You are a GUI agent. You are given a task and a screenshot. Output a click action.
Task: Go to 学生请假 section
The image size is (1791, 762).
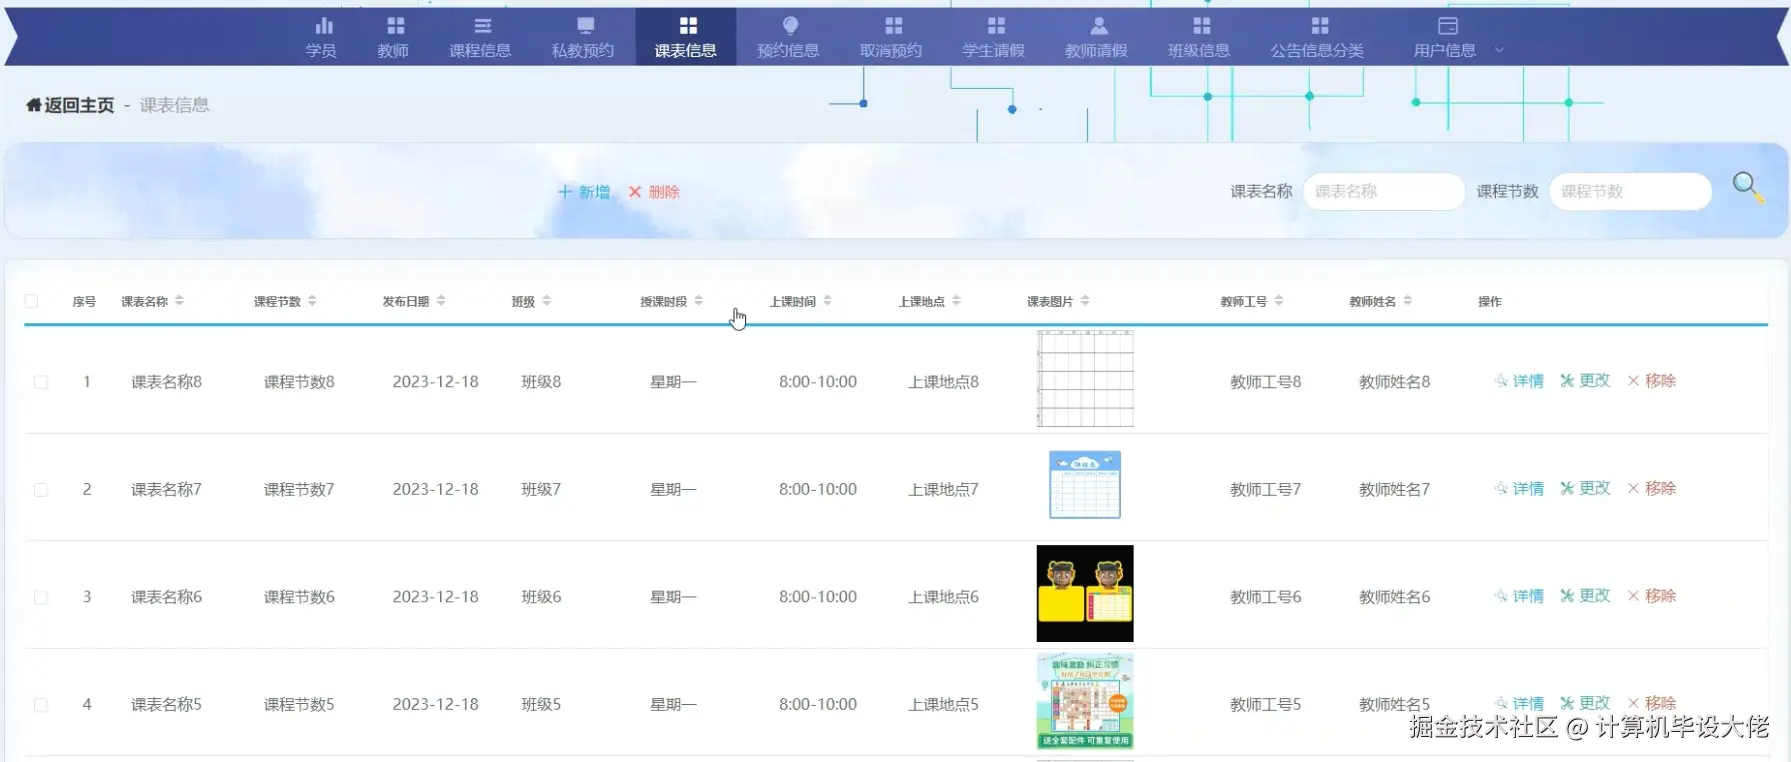point(994,38)
